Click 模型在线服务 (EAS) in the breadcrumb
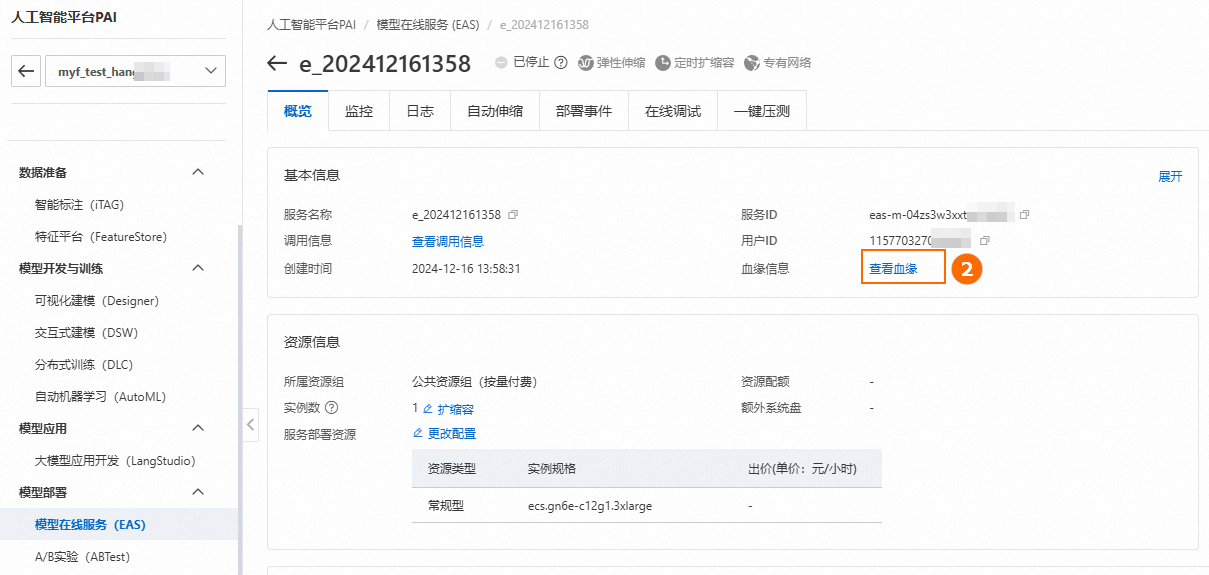 pos(427,24)
